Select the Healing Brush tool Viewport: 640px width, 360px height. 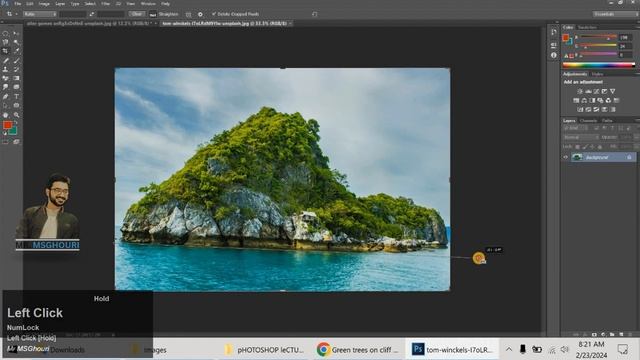6,60
